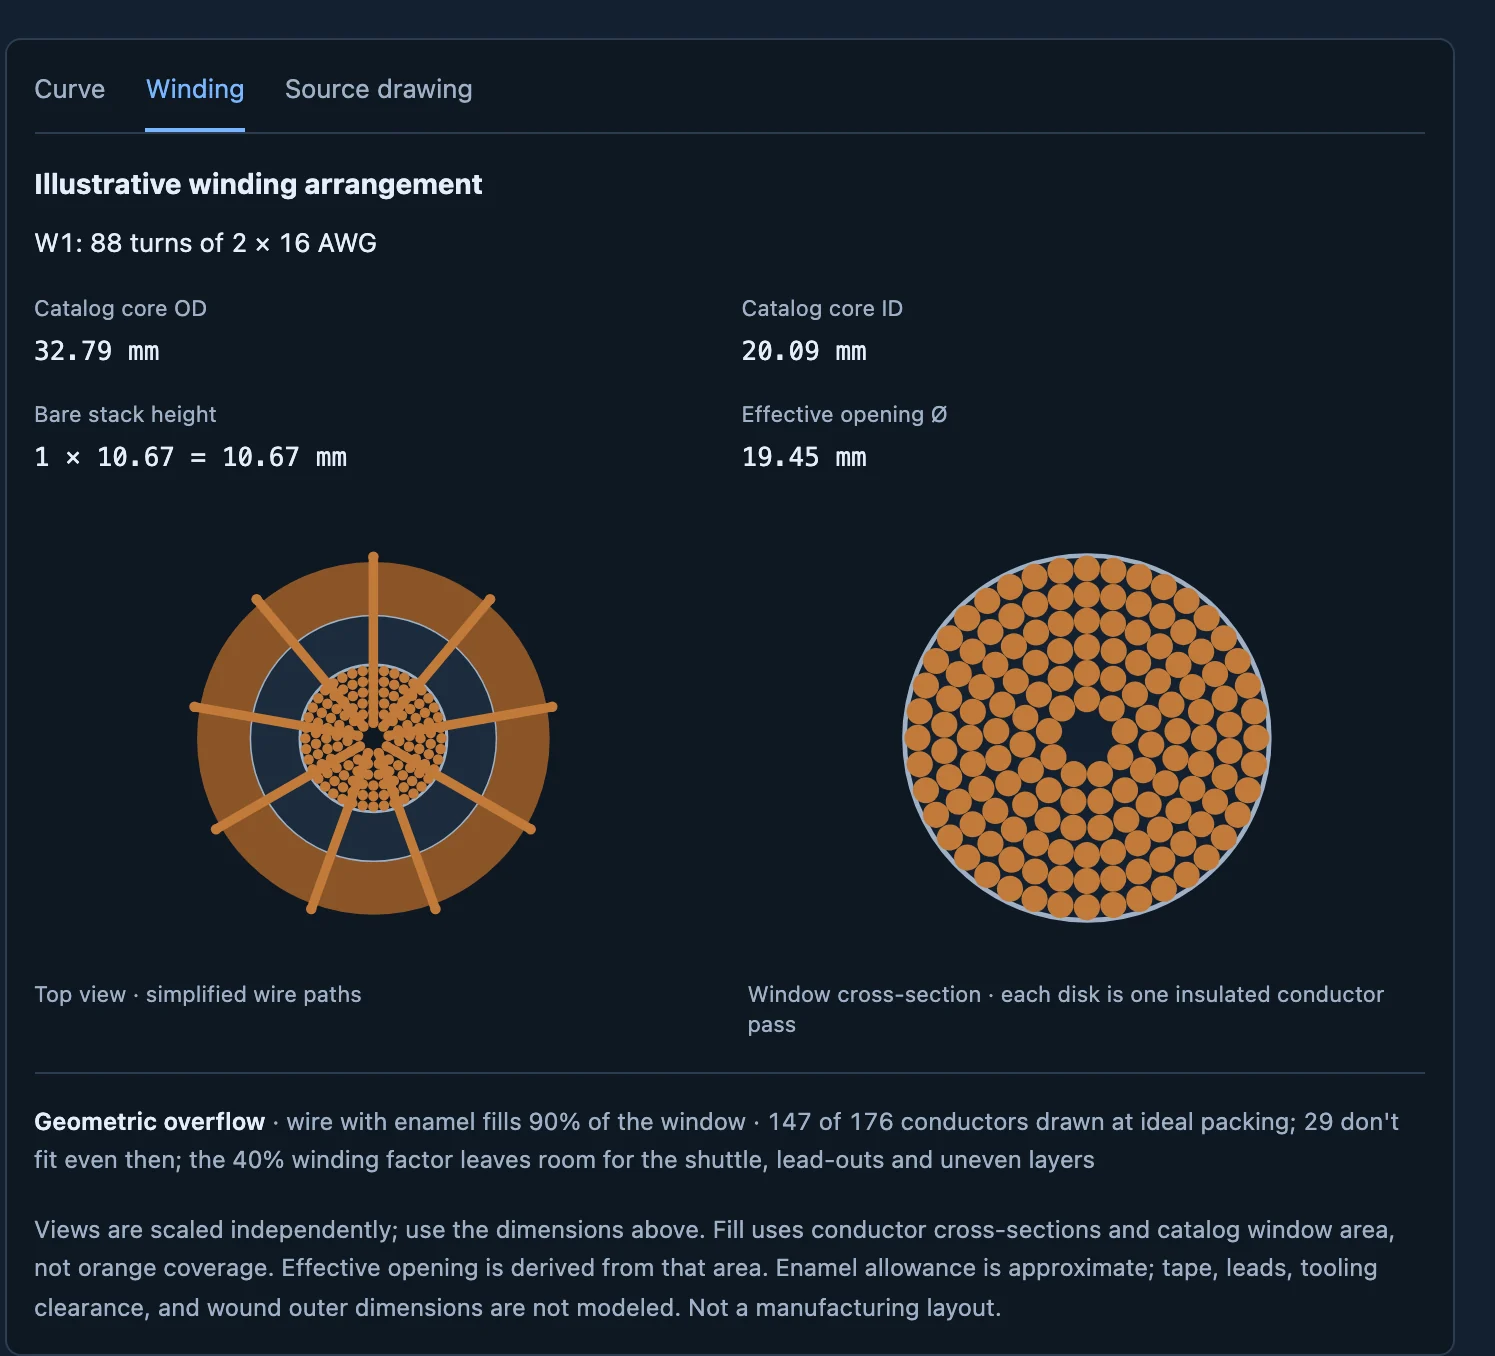
Task: Click the 'W1: 88 turns of 2 × 16 AWG' line
Action: [x=205, y=243]
